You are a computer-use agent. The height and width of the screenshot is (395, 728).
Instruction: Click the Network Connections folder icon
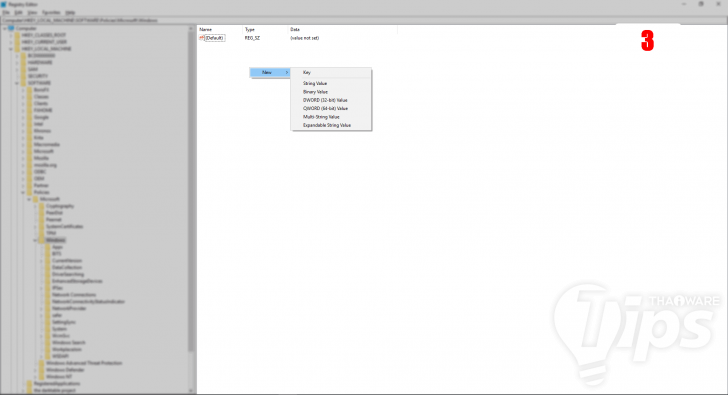click(x=47, y=295)
